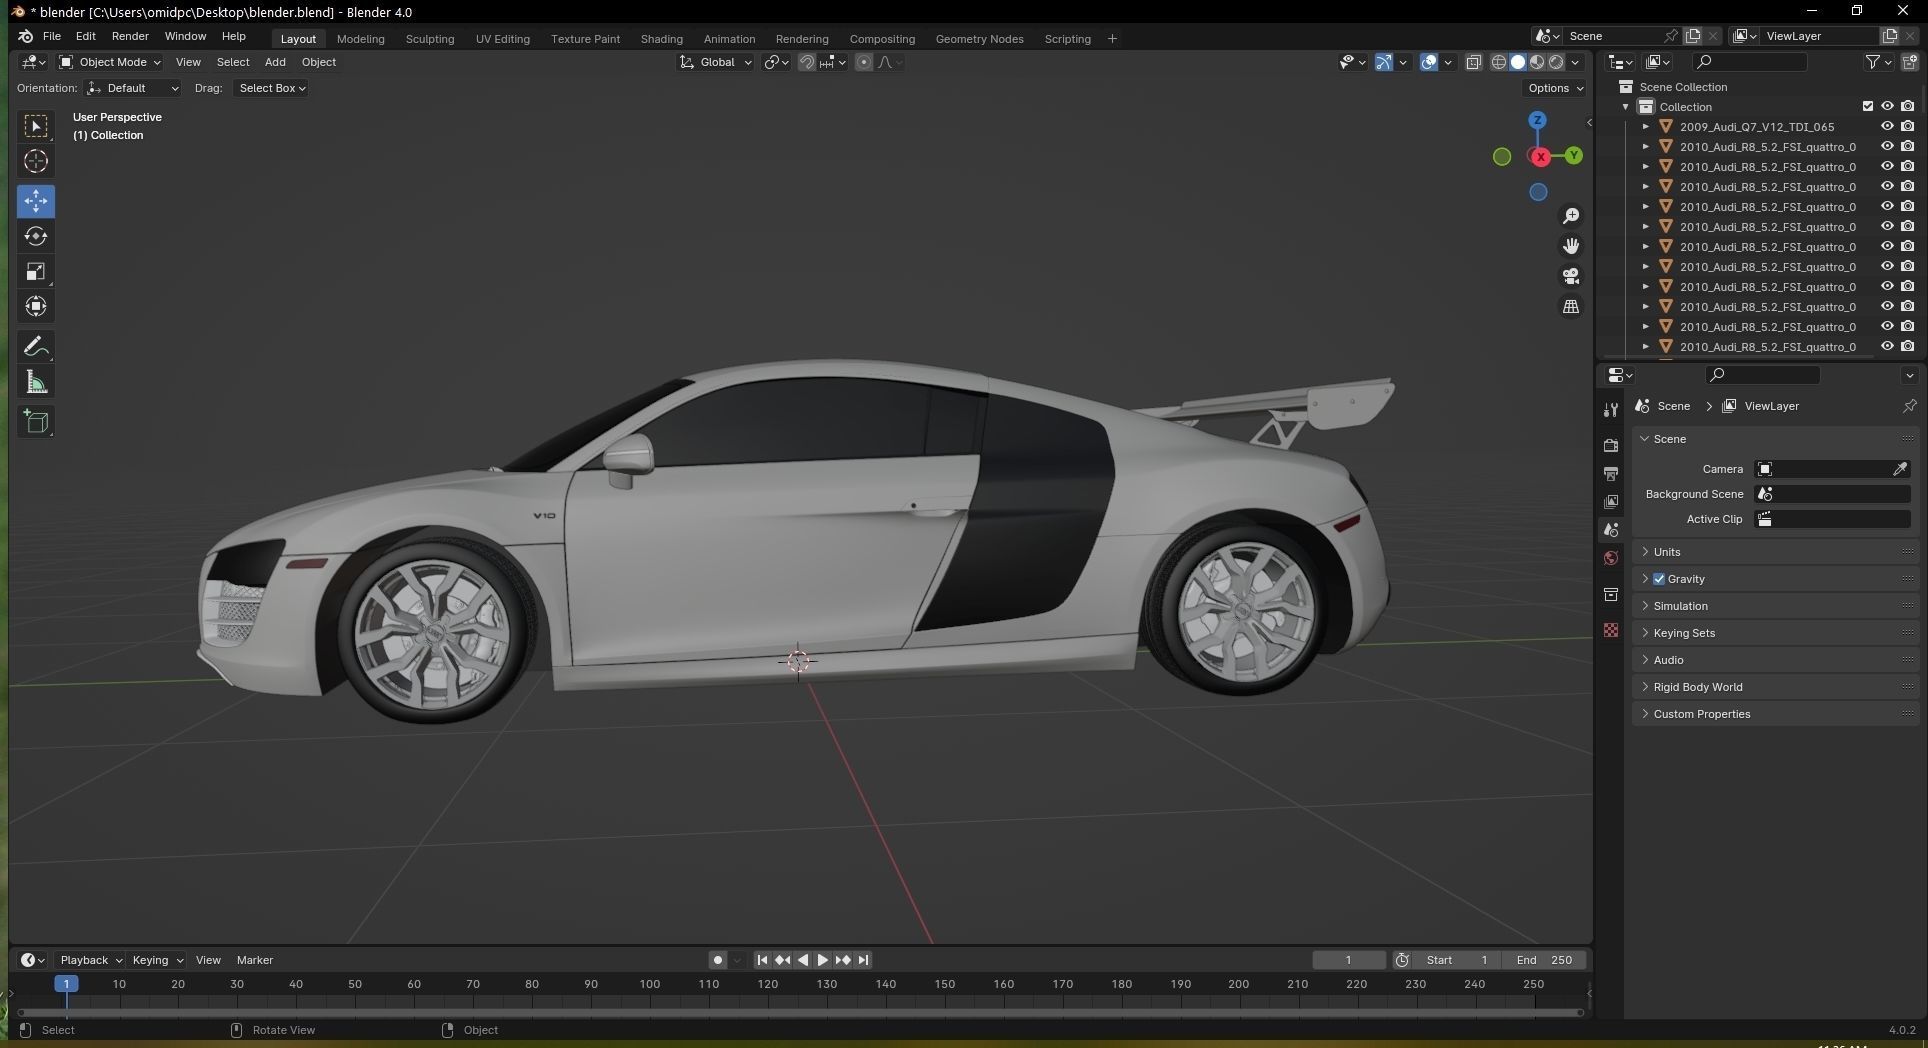Enable rendered viewport shading

1556,62
